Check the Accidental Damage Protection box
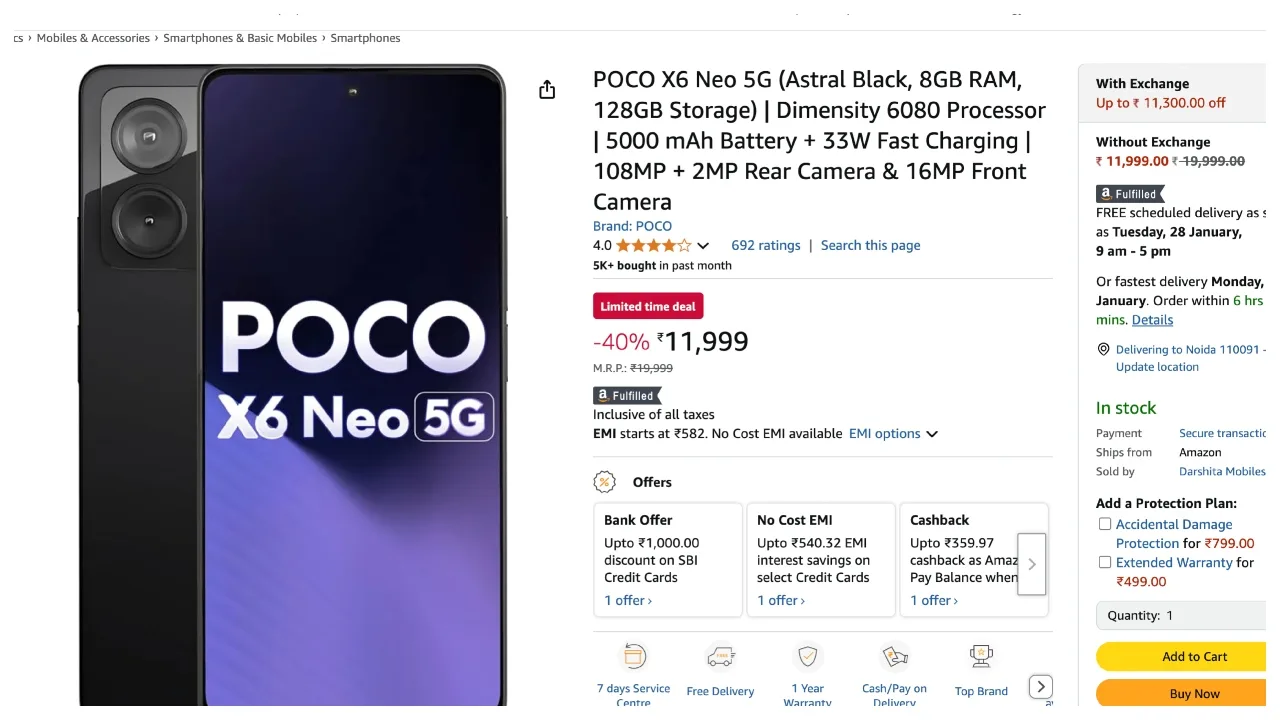 [1105, 524]
